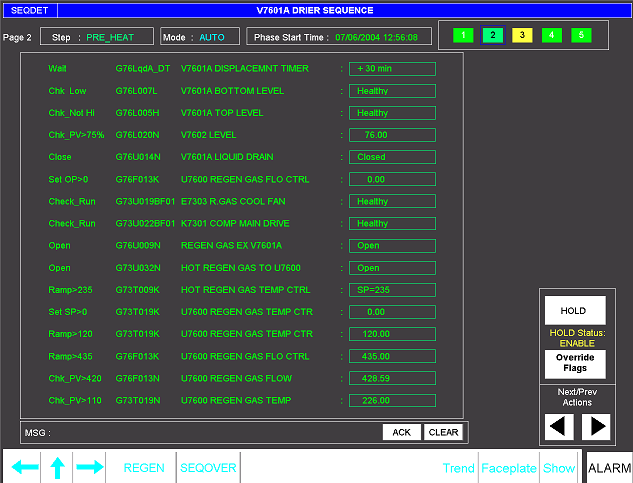
Task: Click the cyan right arrow navigation icon
Action: (x=90, y=467)
